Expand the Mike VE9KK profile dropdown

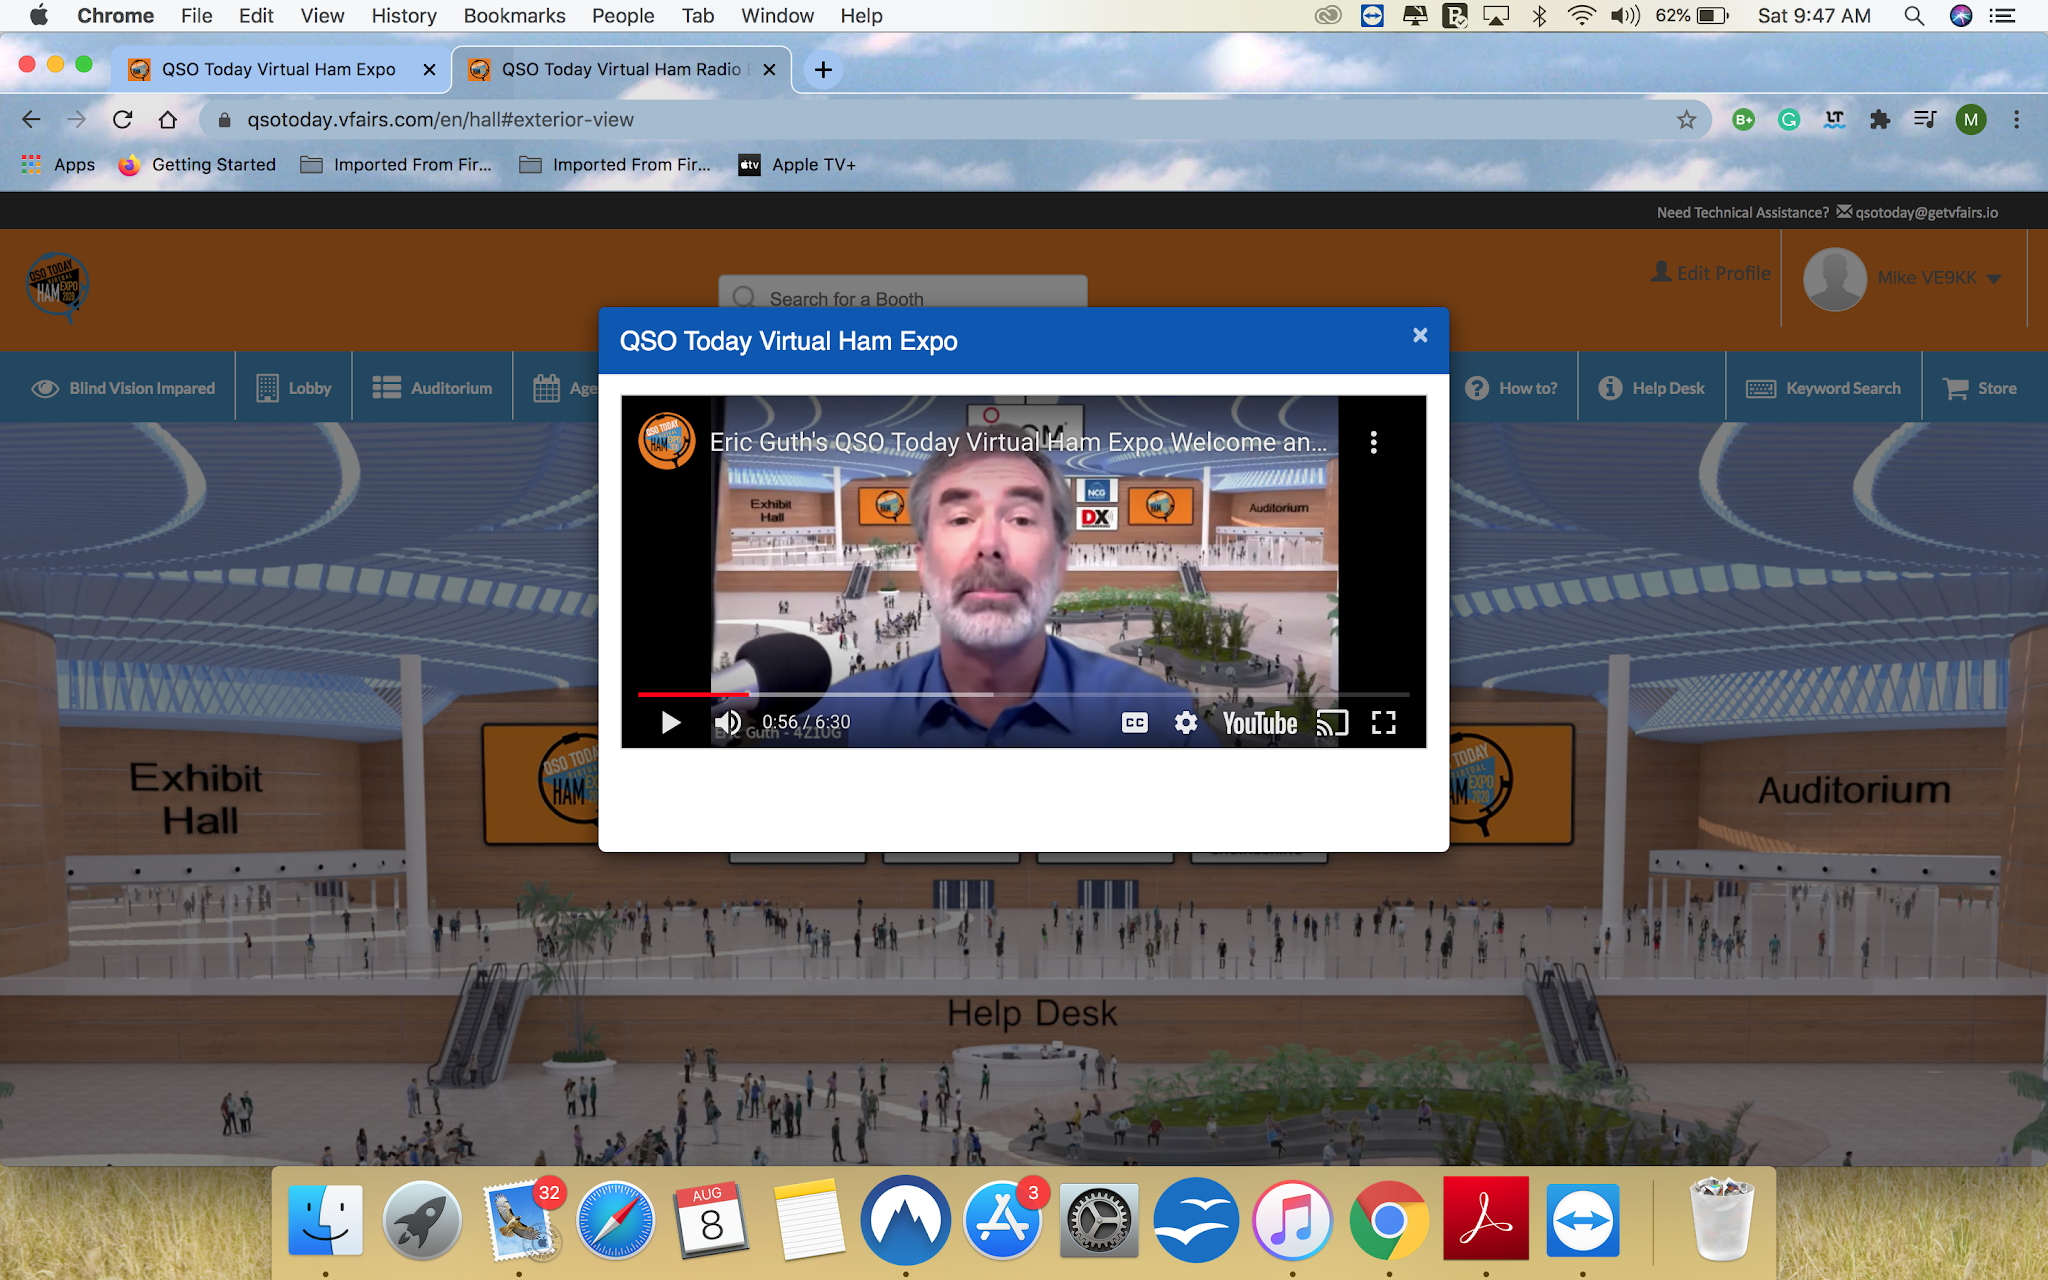pos(1993,278)
